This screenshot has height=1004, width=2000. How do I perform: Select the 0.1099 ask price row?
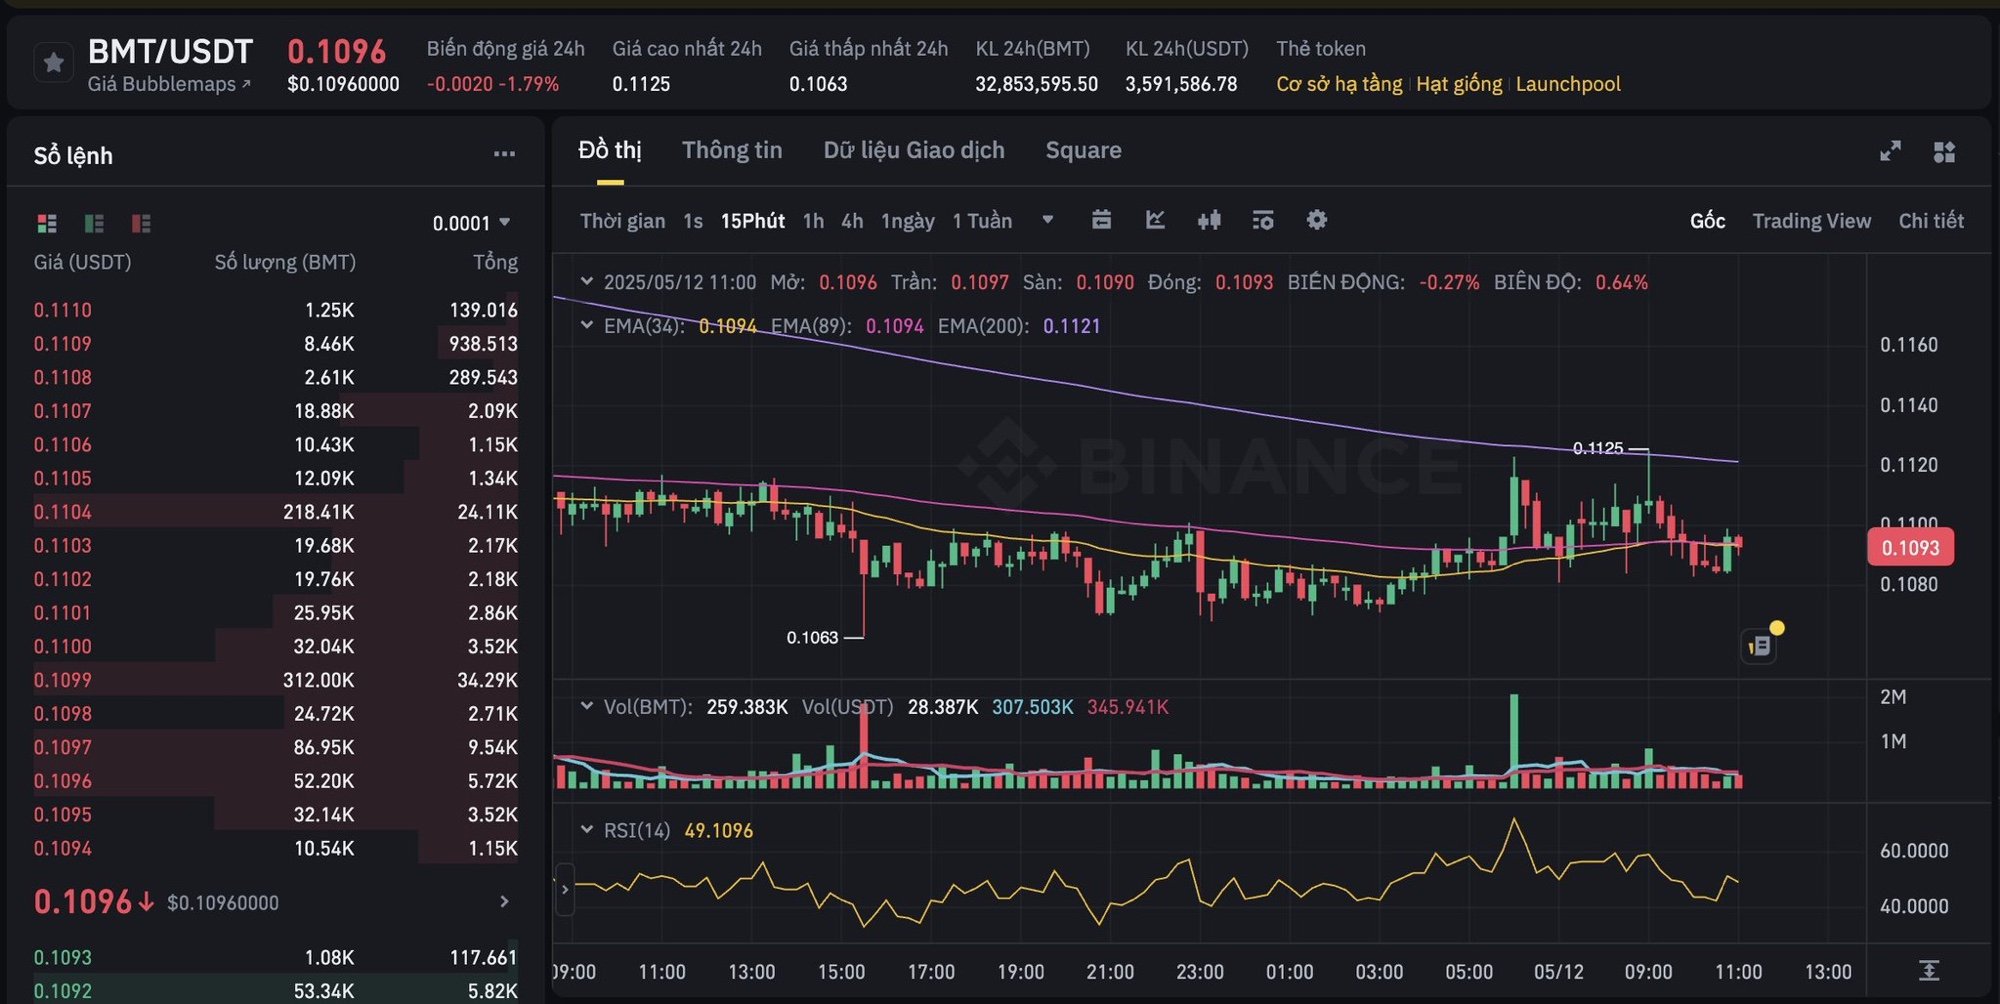click(276, 680)
